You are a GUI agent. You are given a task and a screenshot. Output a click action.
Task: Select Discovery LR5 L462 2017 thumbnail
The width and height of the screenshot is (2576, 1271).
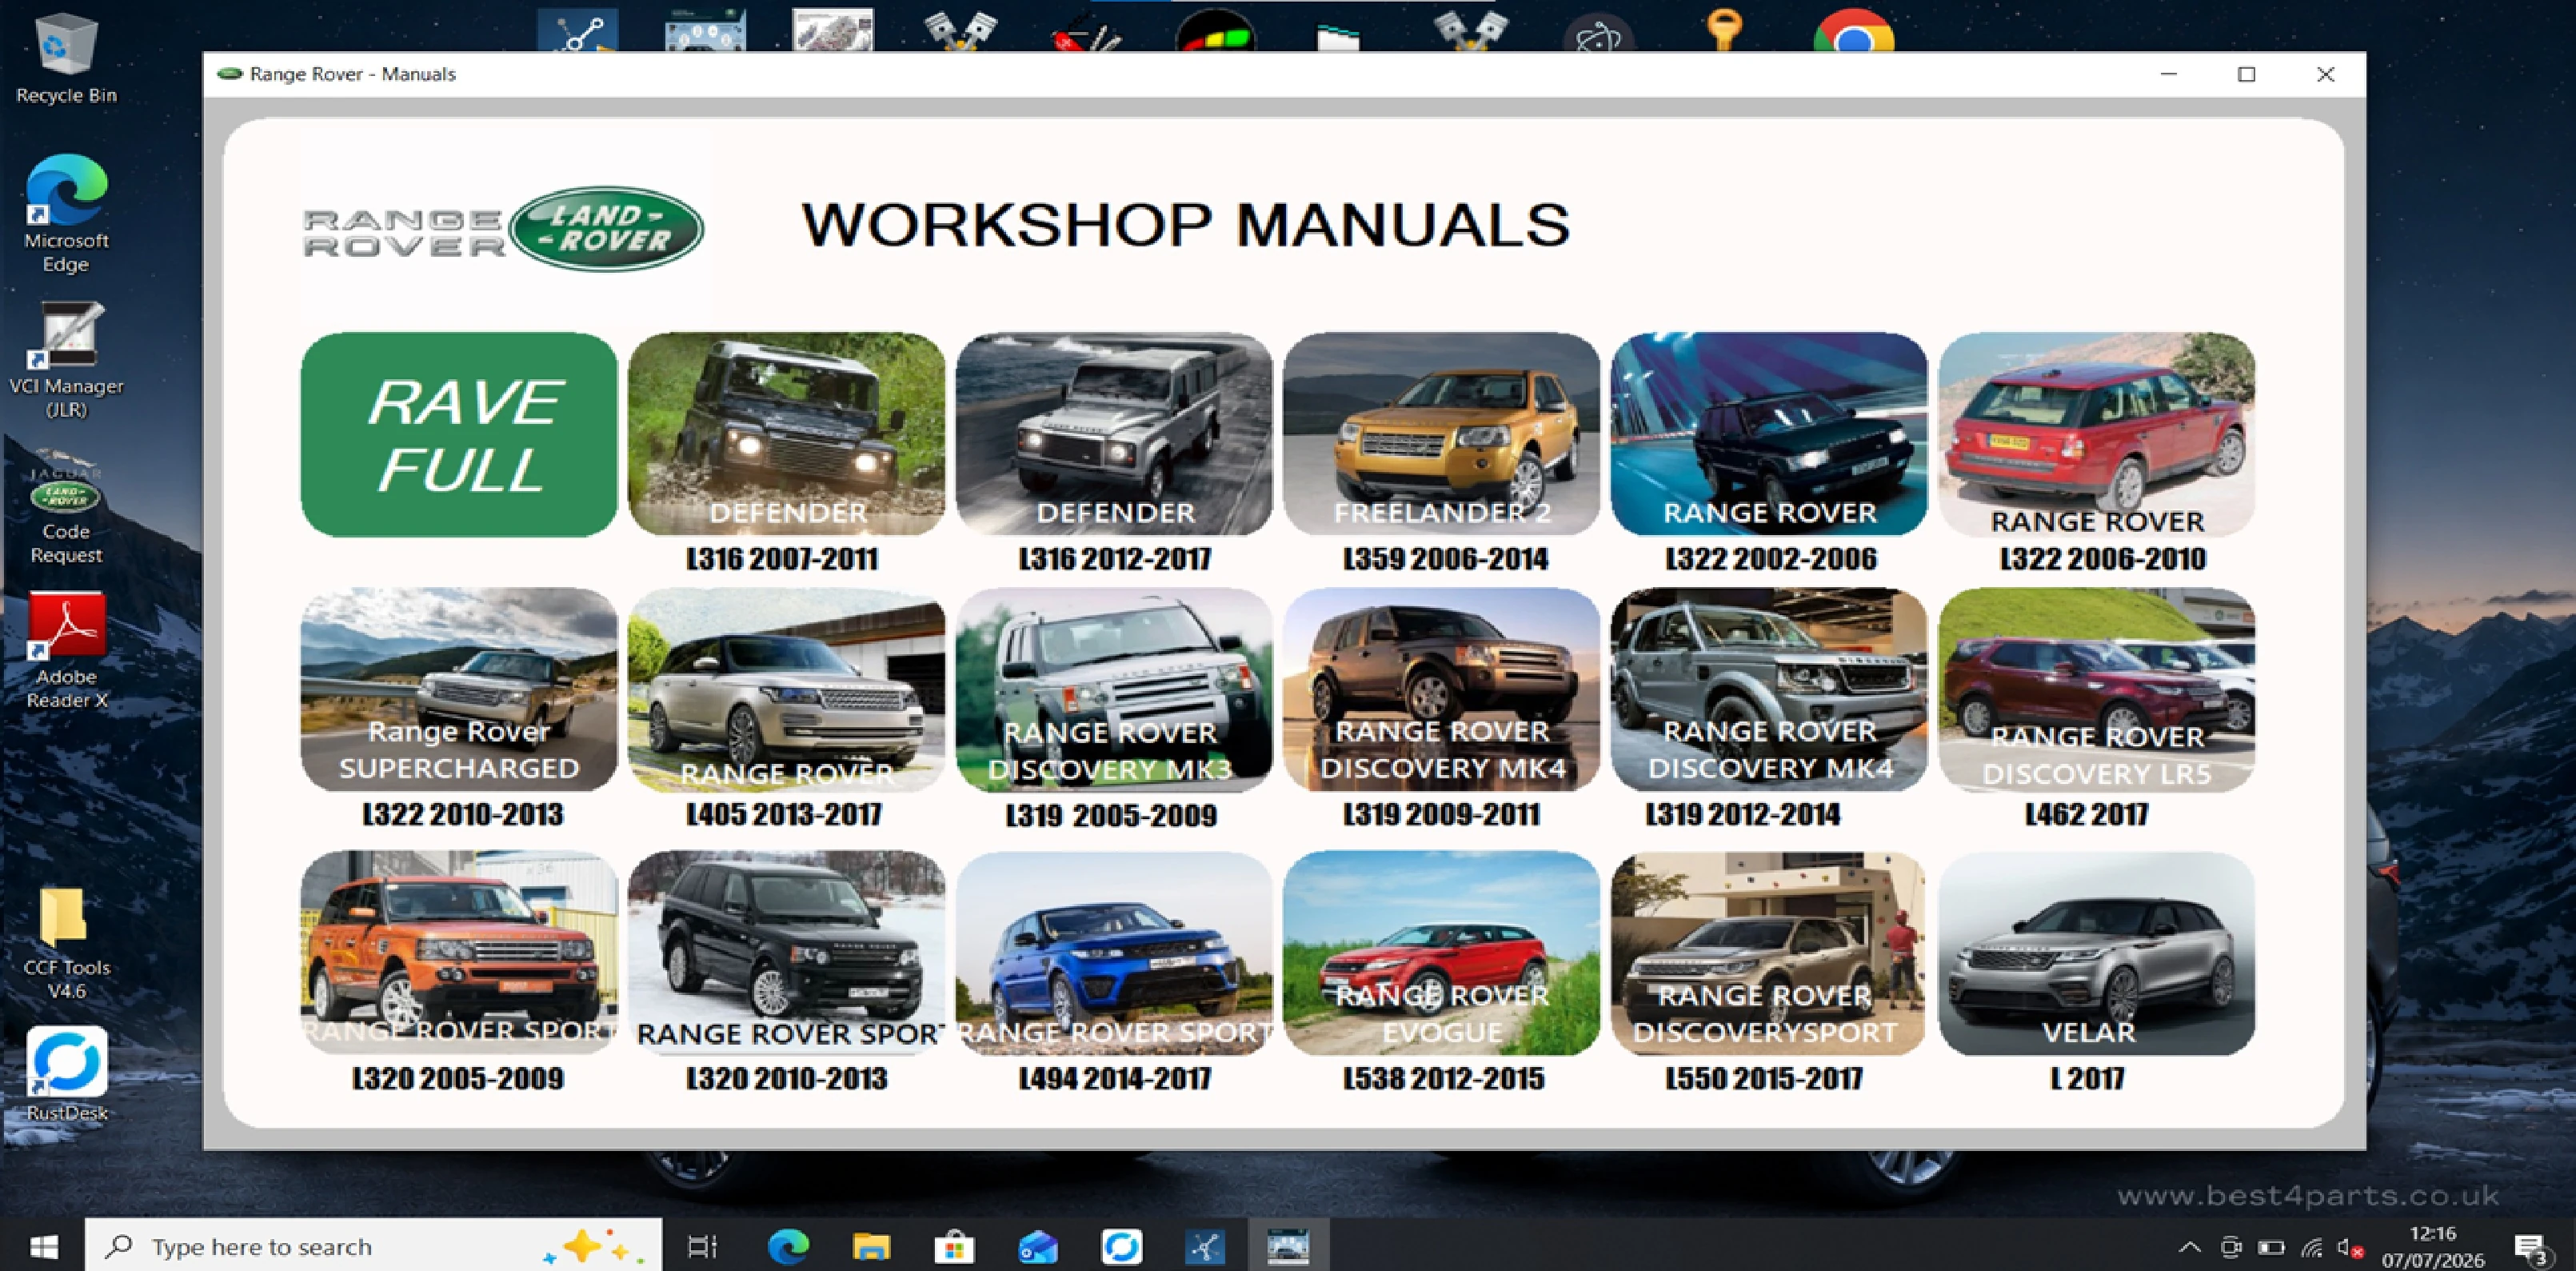coord(2097,690)
